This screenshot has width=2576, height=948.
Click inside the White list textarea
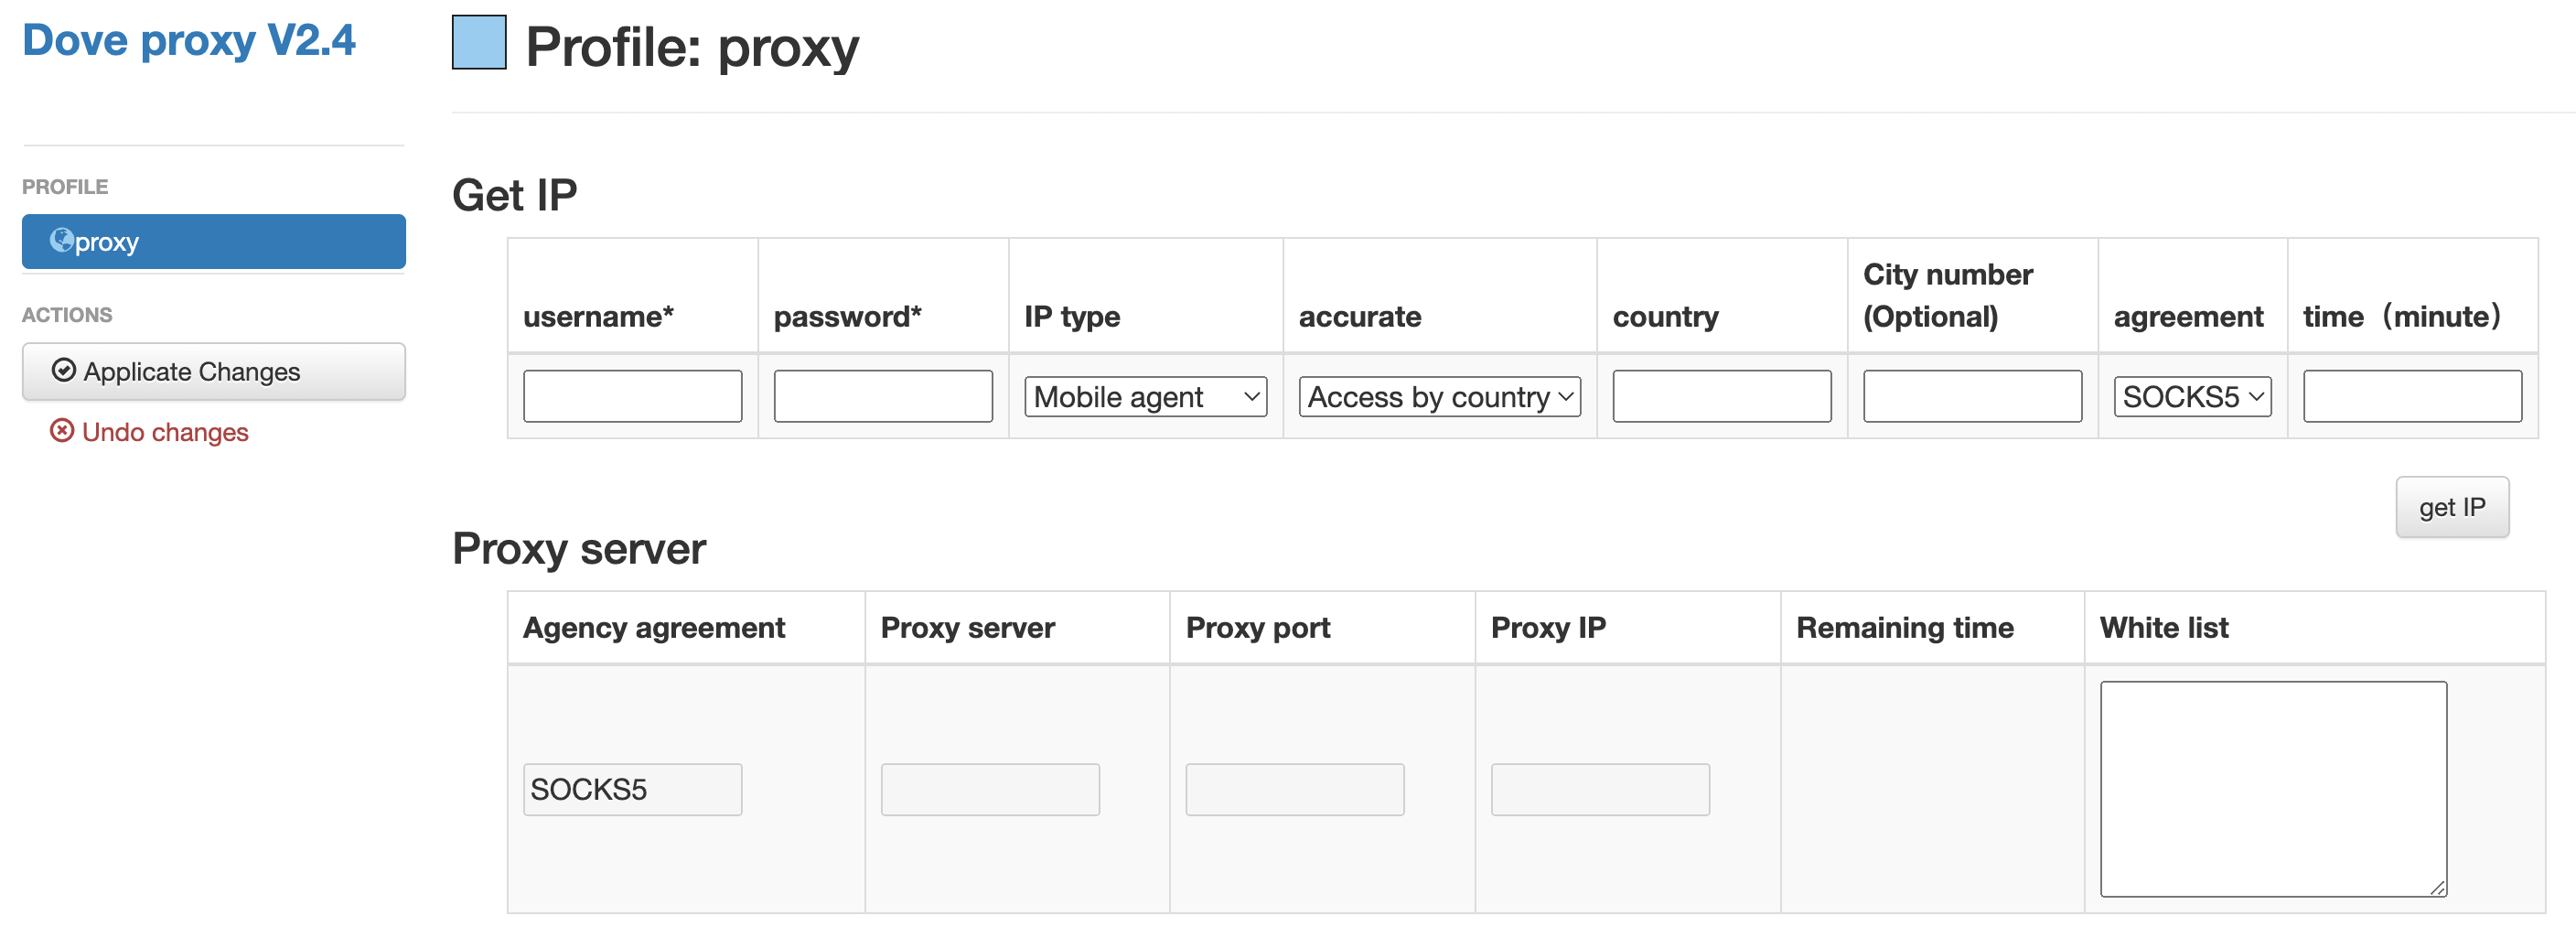coord(2273,790)
